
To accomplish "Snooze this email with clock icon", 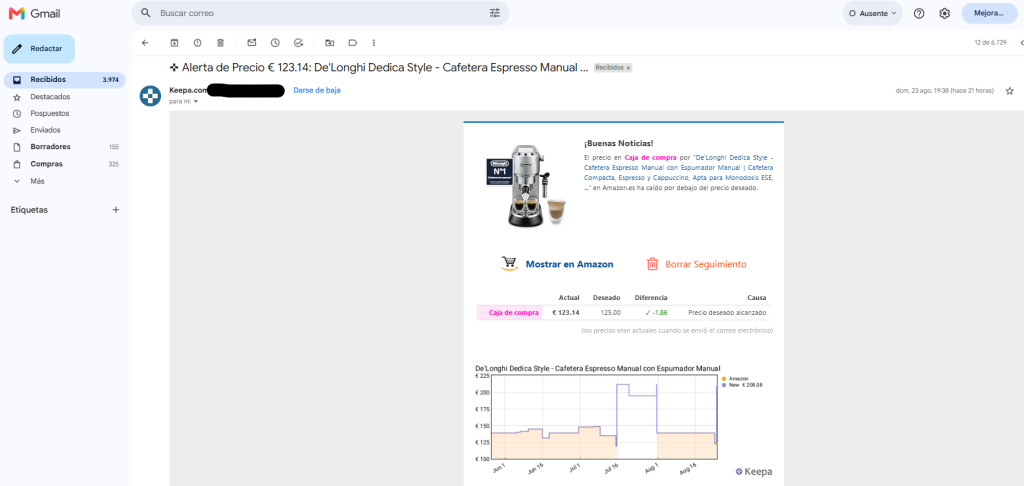I will tap(275, 43).
